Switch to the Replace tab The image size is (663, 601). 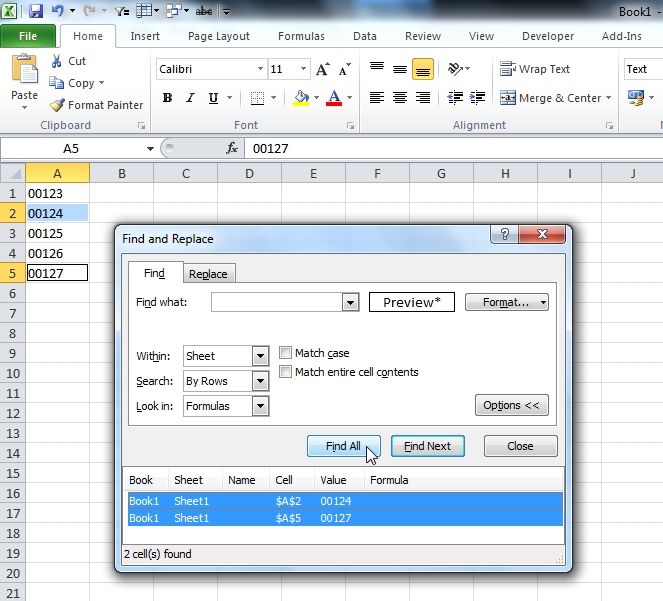point(208,274)
